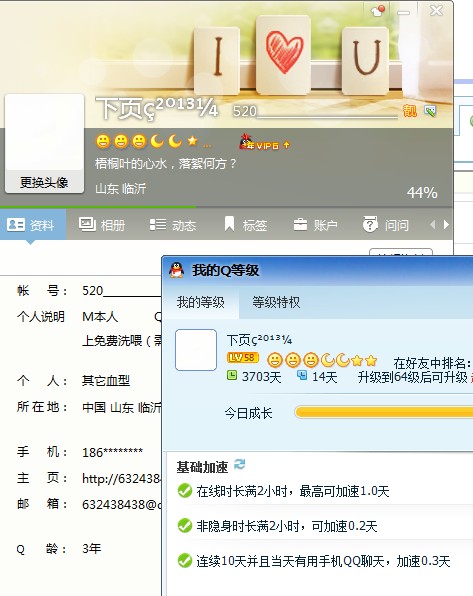This screenshot has width=473, height=596.
Task: Open the 等级特权 tab
Action: pos(276,302)
